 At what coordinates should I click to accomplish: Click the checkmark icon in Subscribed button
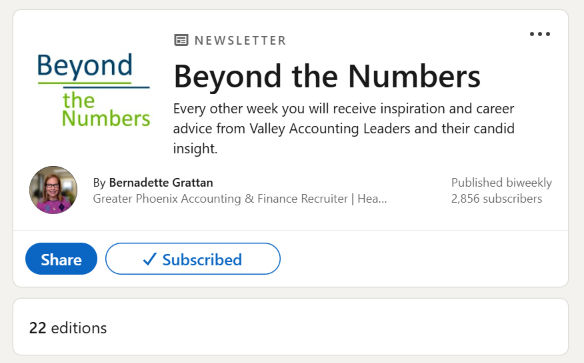(149, 259)
